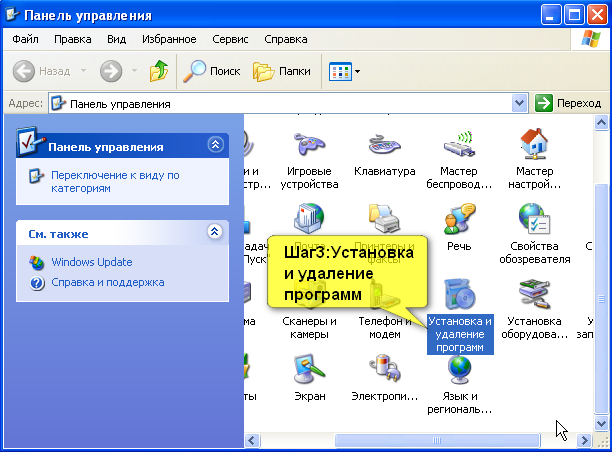Click the vertical scrollbar down arrow
The image size is (612, 452).
tap(601, 423)
